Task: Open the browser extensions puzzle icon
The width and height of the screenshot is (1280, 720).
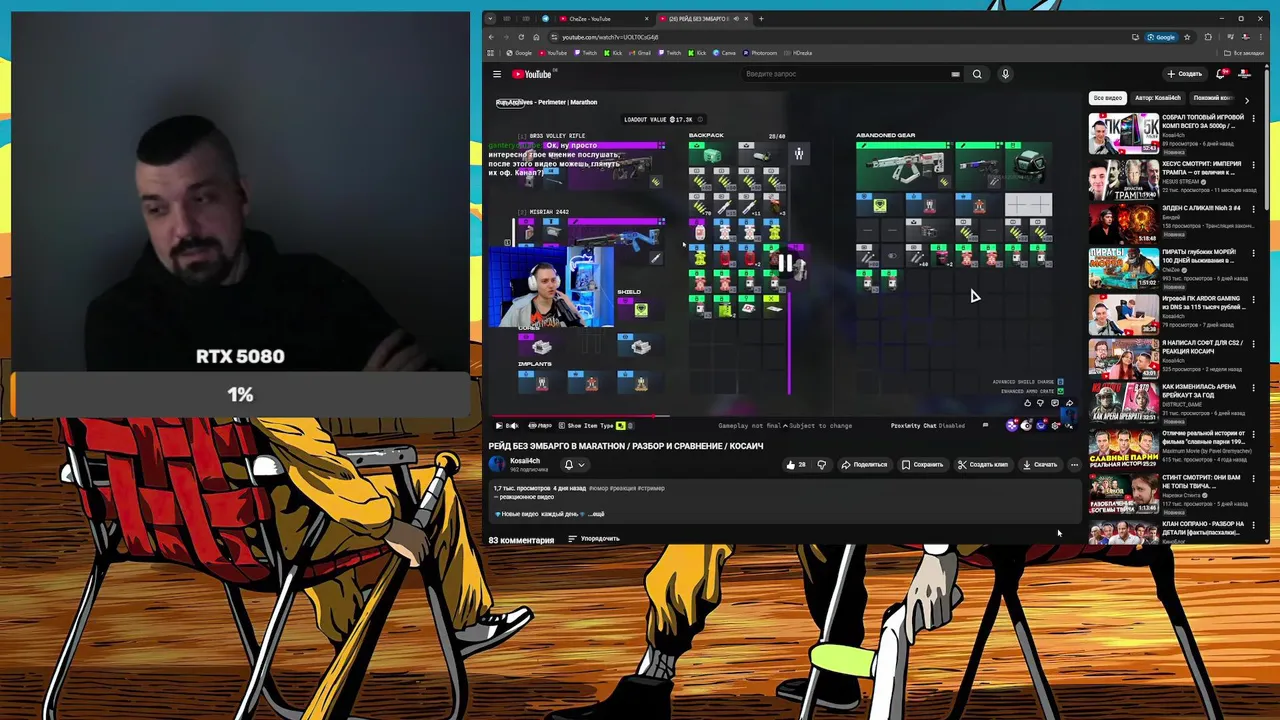Action: (1208, 37)
